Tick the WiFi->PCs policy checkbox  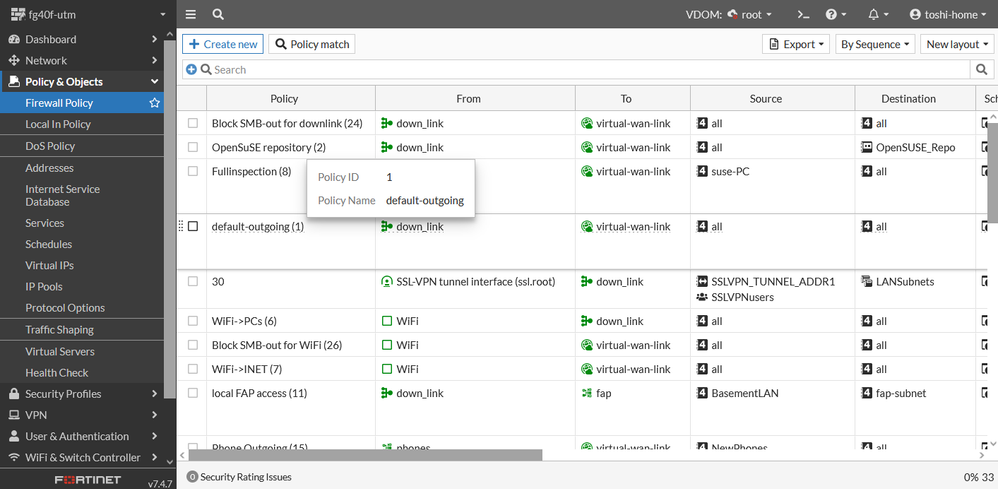pyautogui.click(x=193, y=321)
